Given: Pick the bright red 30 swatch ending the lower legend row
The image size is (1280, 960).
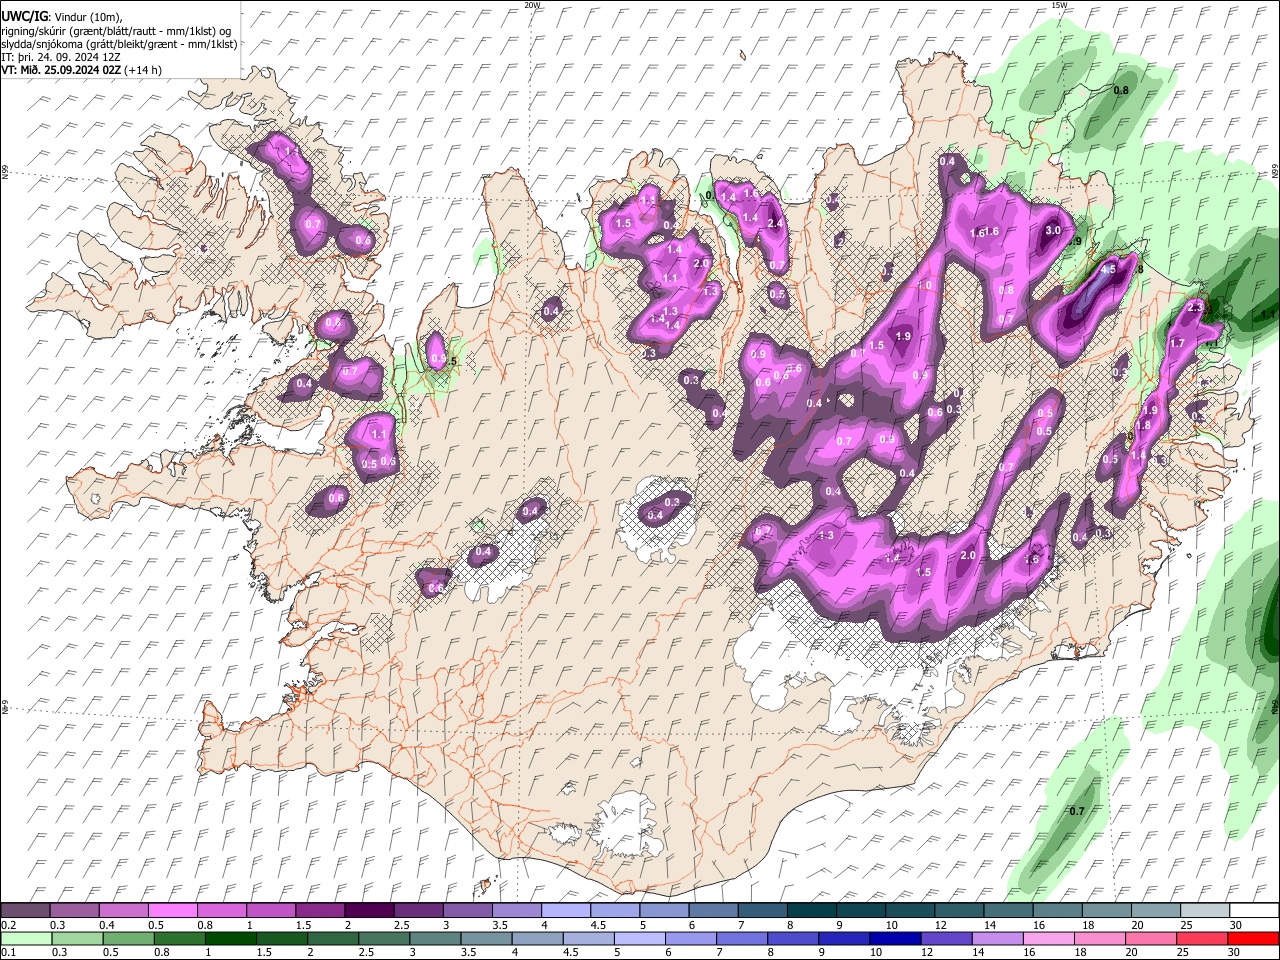Looking at the screenshot, I should [1253, 939].
